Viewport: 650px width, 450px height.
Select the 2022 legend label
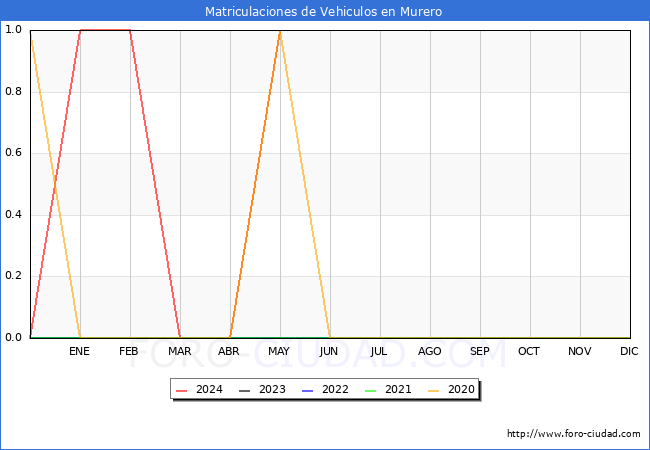tap(335, 390)
